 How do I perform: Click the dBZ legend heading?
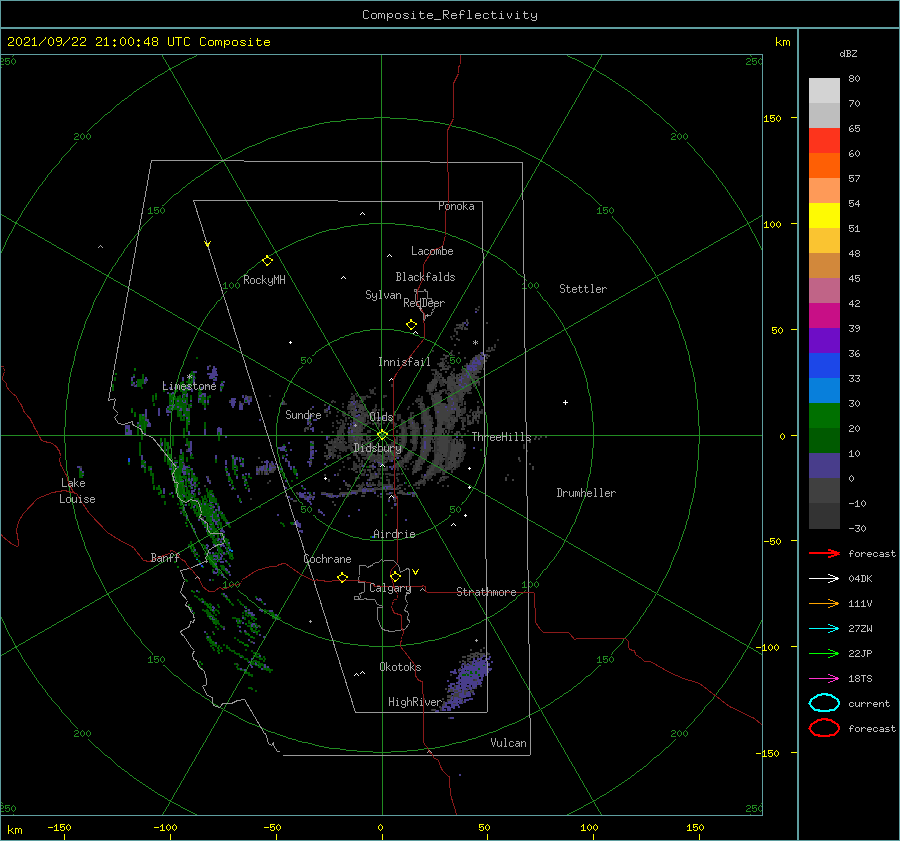point(848,53)
